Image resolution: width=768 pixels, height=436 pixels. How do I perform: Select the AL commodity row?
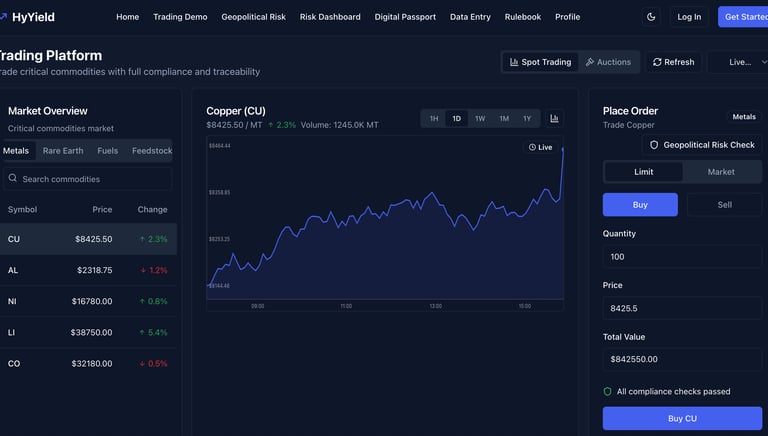[88, 270]
